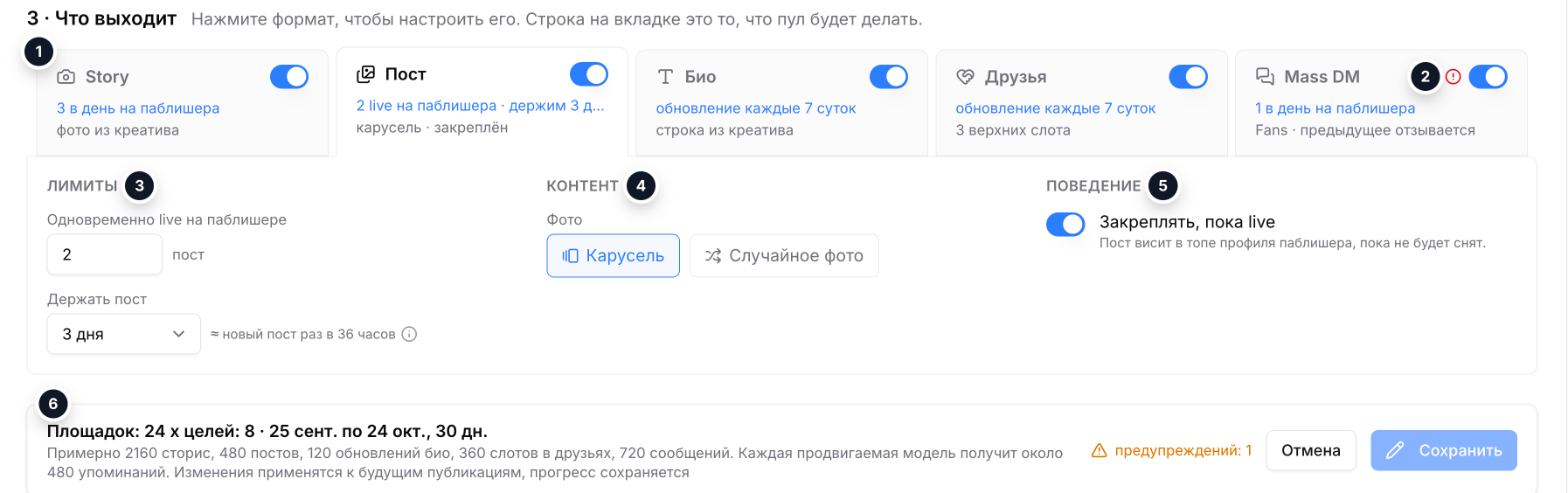This screenshot has height=493, width=1568.
Task: Open the Друзья tab
Action: [1082, 102]
